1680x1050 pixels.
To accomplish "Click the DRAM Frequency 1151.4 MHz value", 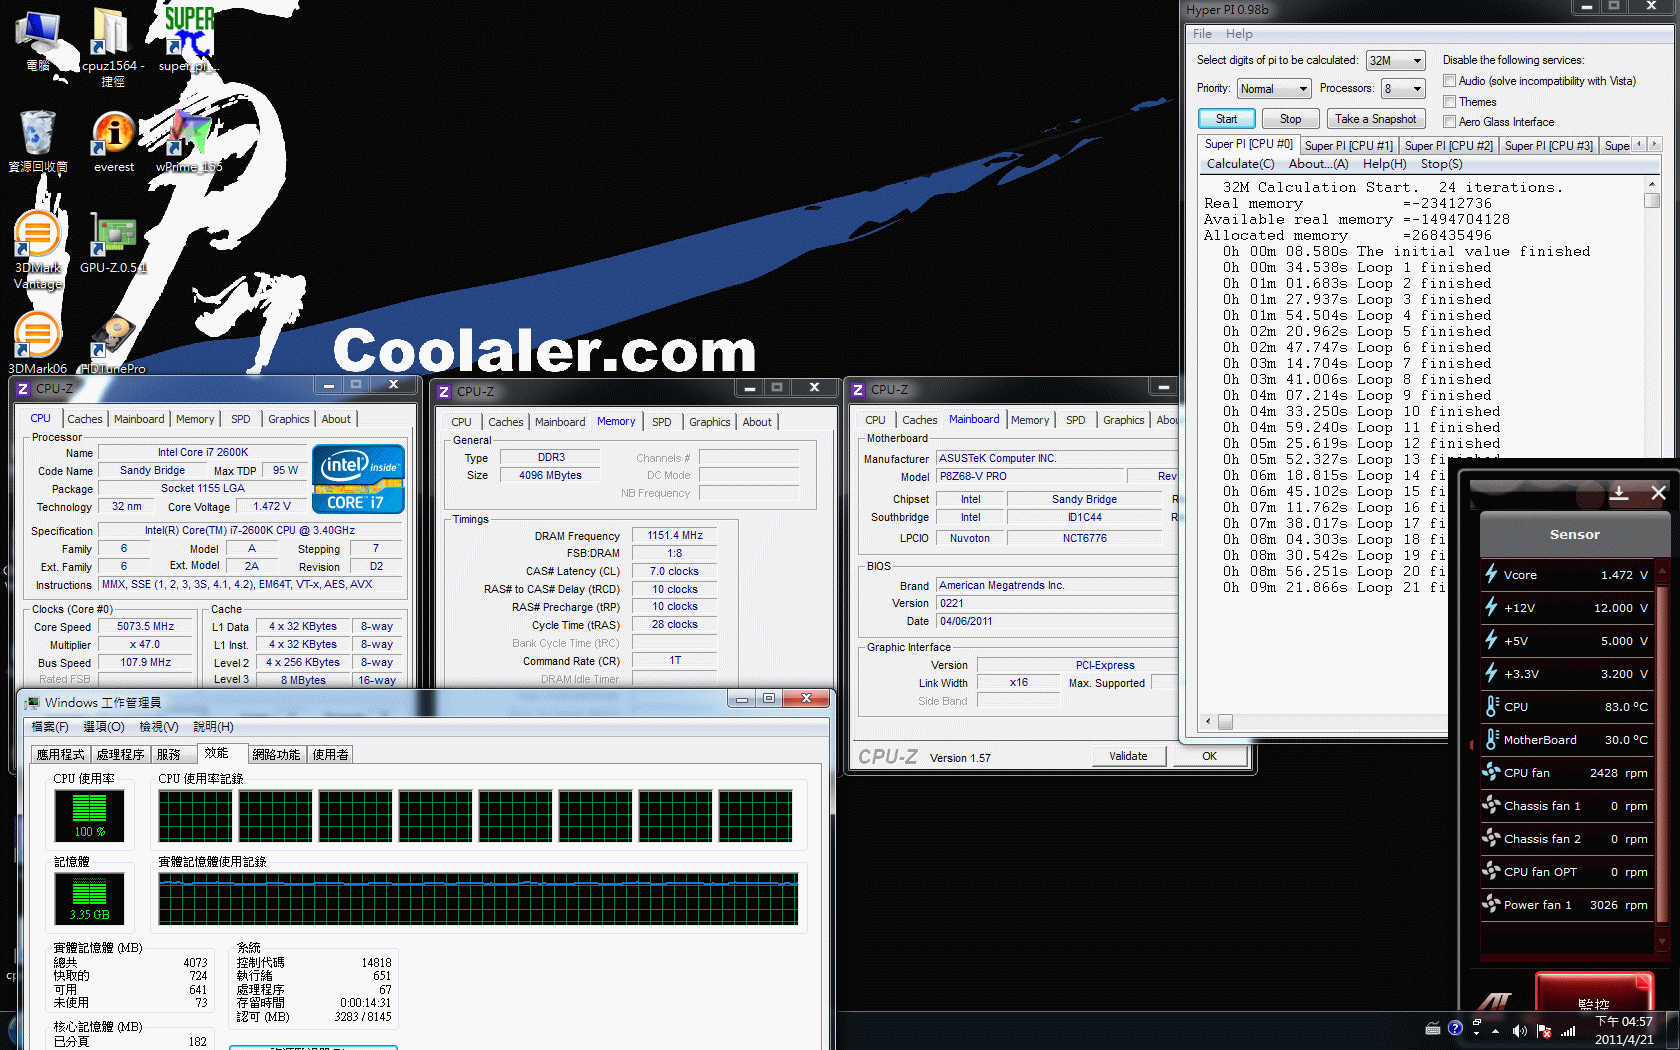I will (x=675, y=535).
